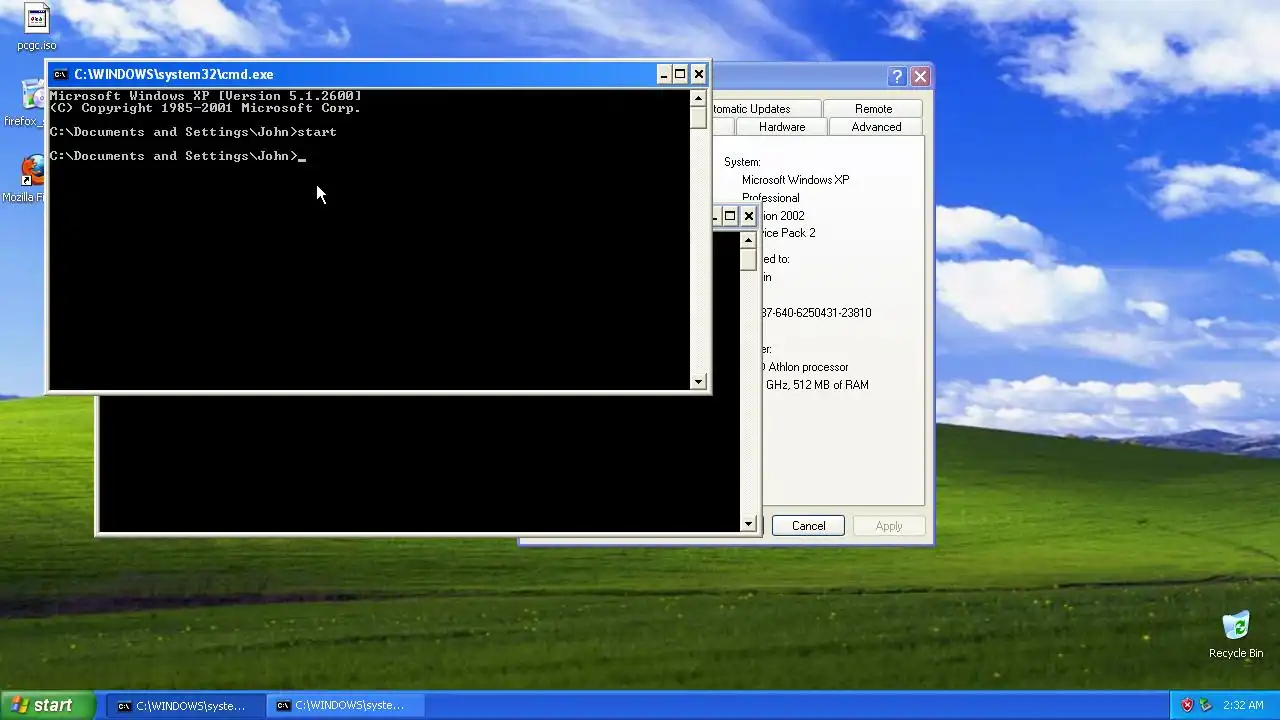The image size is (1280, 720).
Task: Click the '512 MB of RAM' text
Action: pyautogui.click(x=830, y=385)
